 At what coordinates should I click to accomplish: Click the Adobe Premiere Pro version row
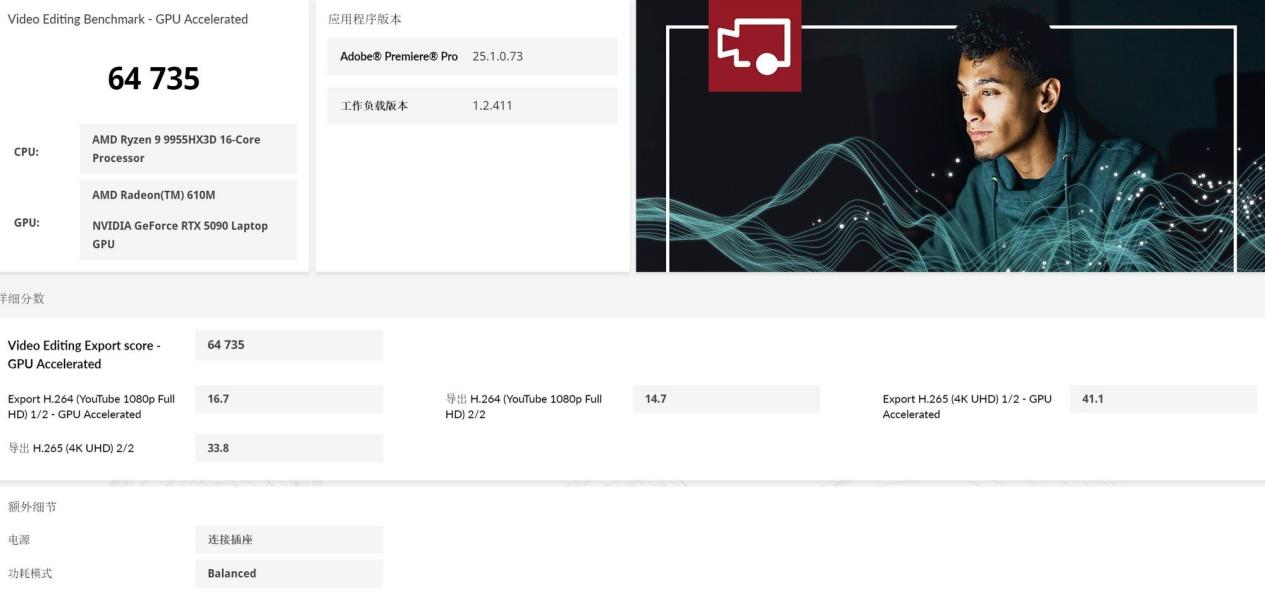[472, 57]
